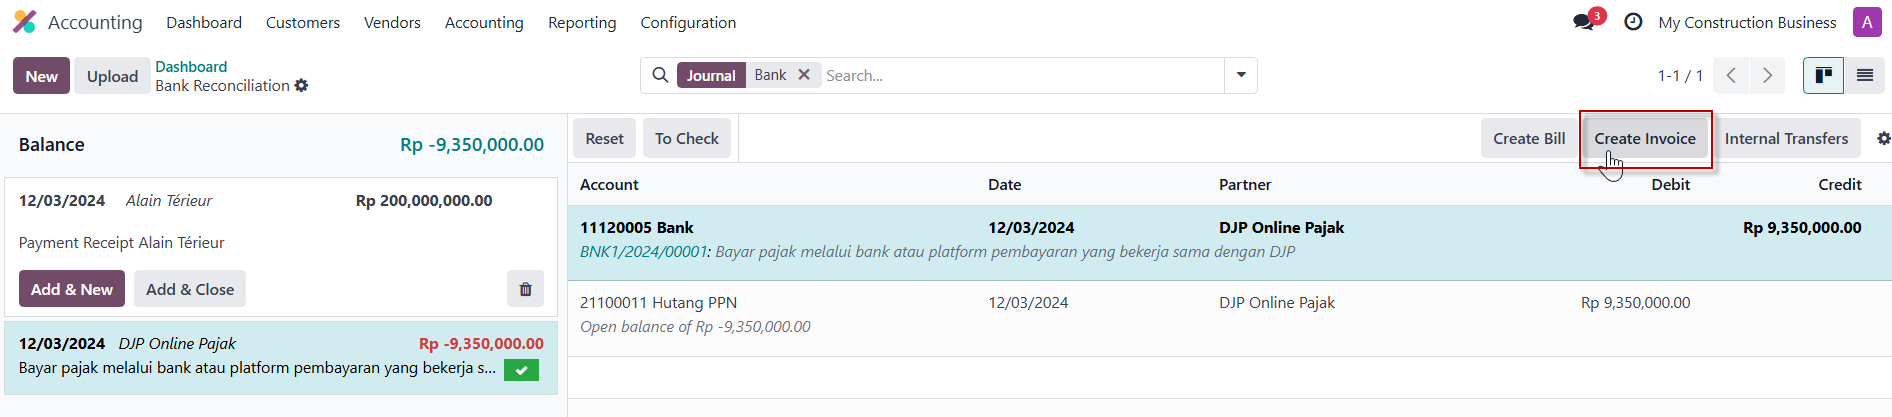The height and width of the screenshot is (417, 1892).
Task: Click the Credit column header
Action: (x=1839, y=185)
